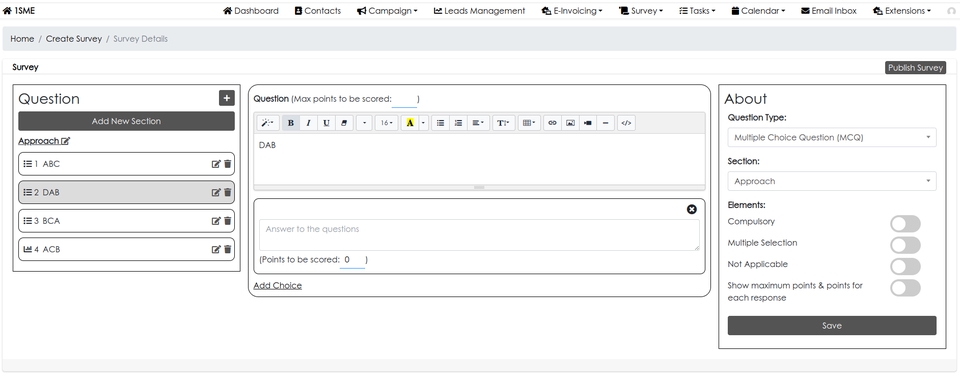Open the font size 16 dropdown
The width and height of the screenshot is (960, 383).
pyautogui.click(x=386, y=123)
